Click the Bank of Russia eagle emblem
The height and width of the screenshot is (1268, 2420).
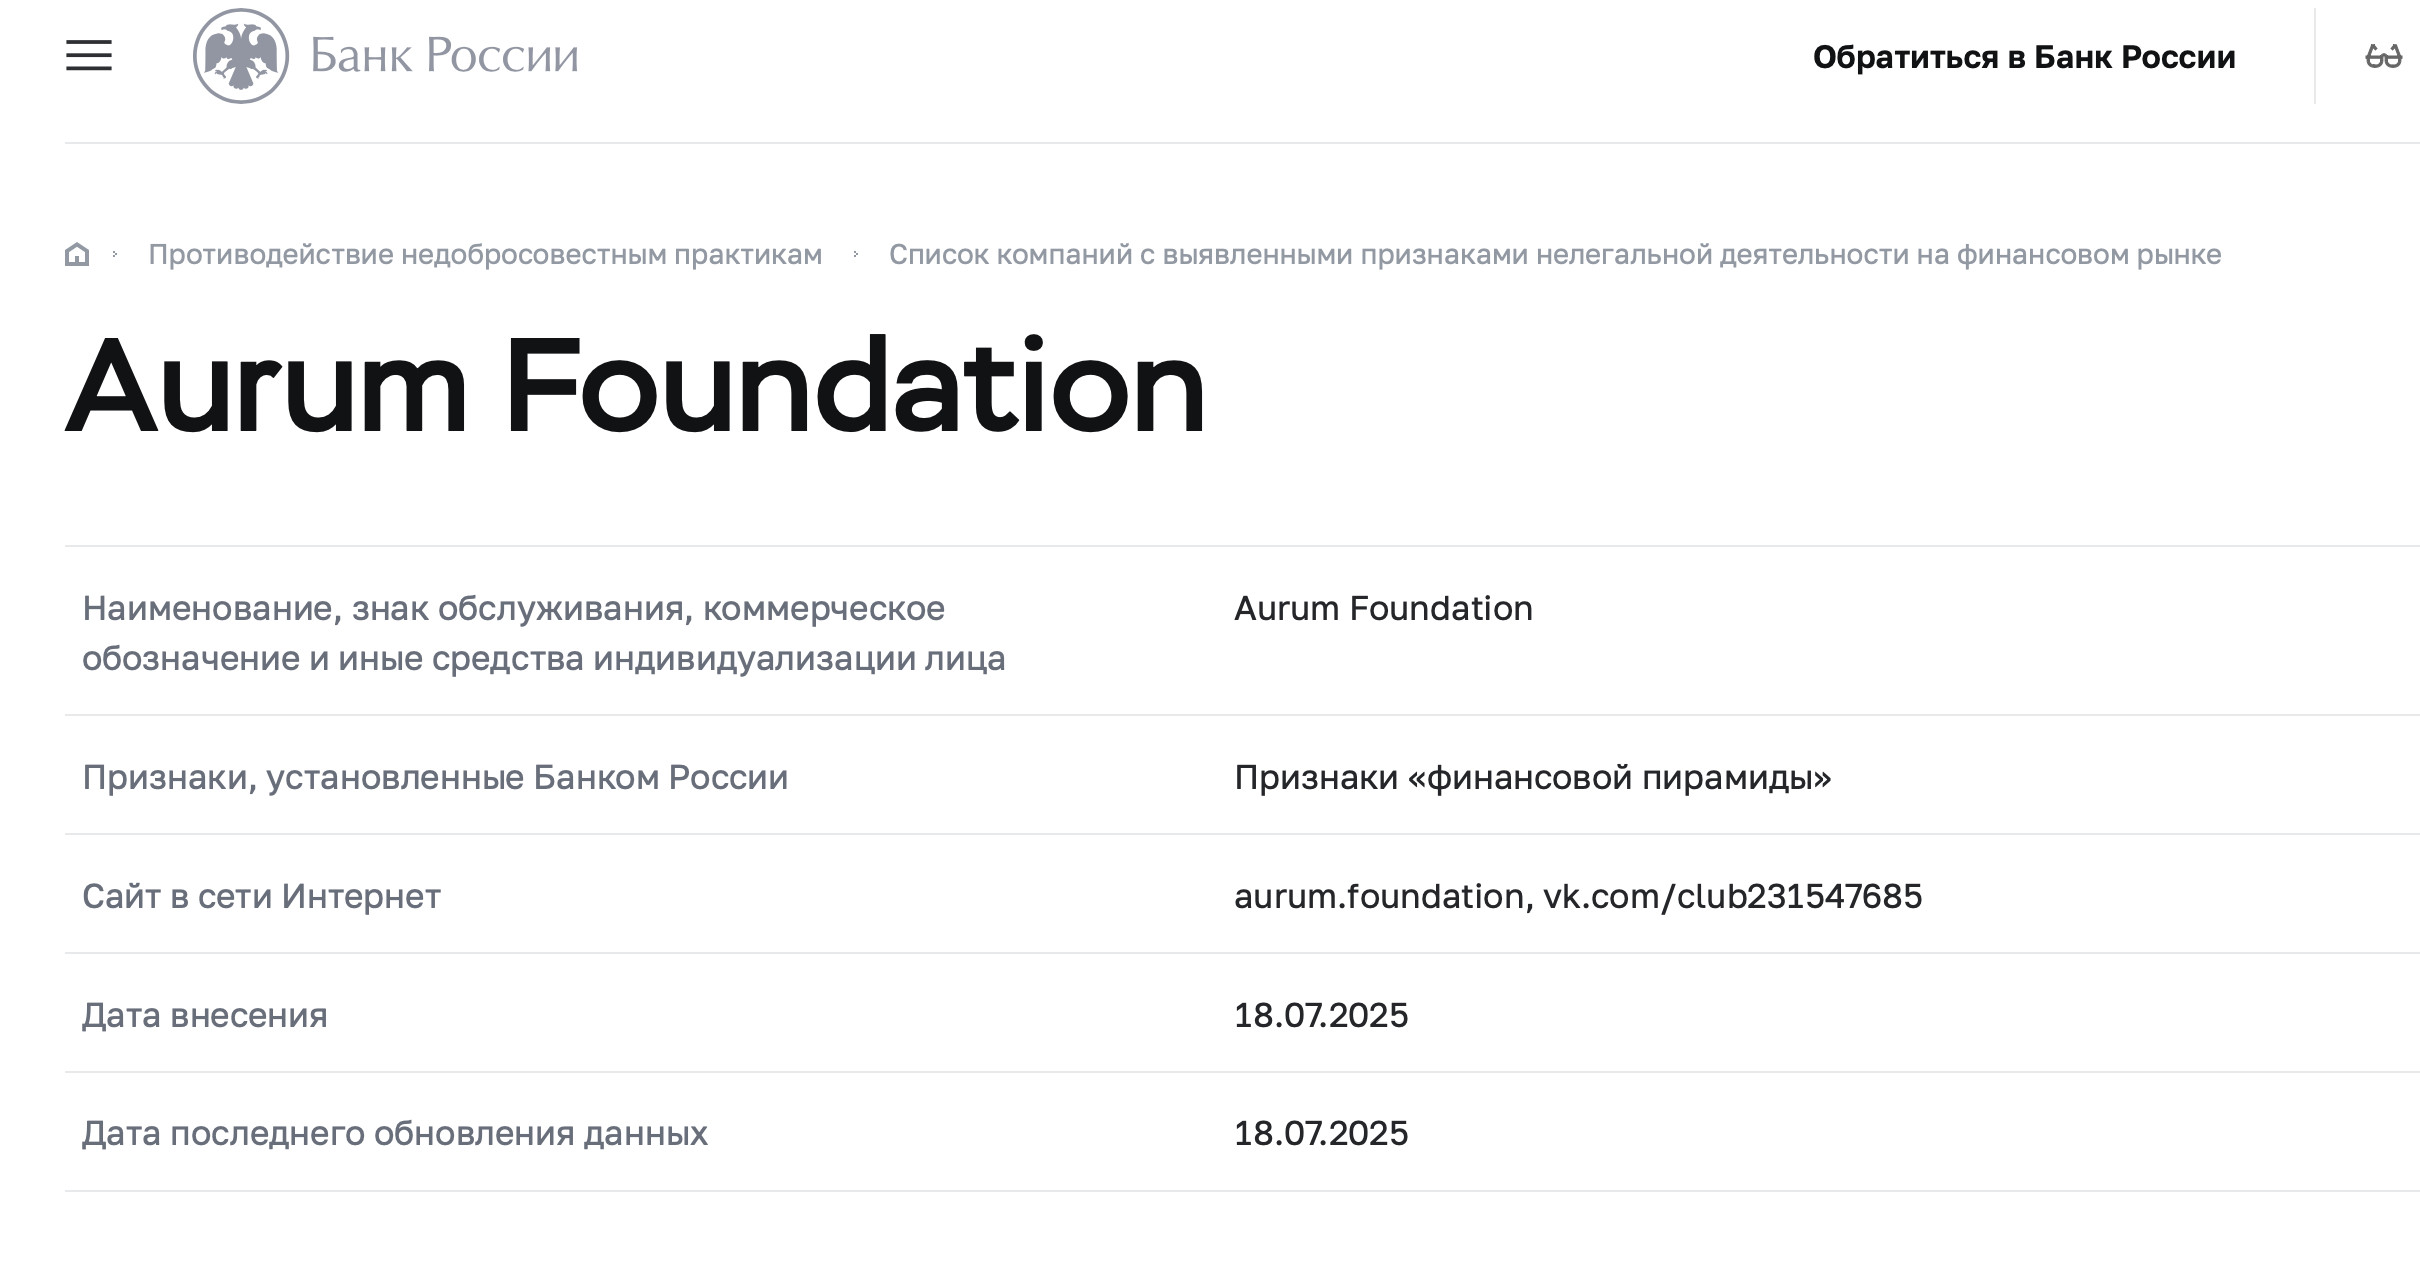pyautogui.click(x=241, y=56)
